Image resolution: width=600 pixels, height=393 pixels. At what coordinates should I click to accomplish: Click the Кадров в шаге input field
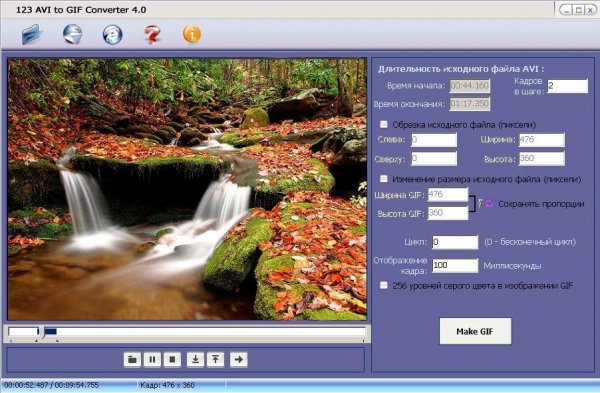pyautogui.click(x=567, y=86)
